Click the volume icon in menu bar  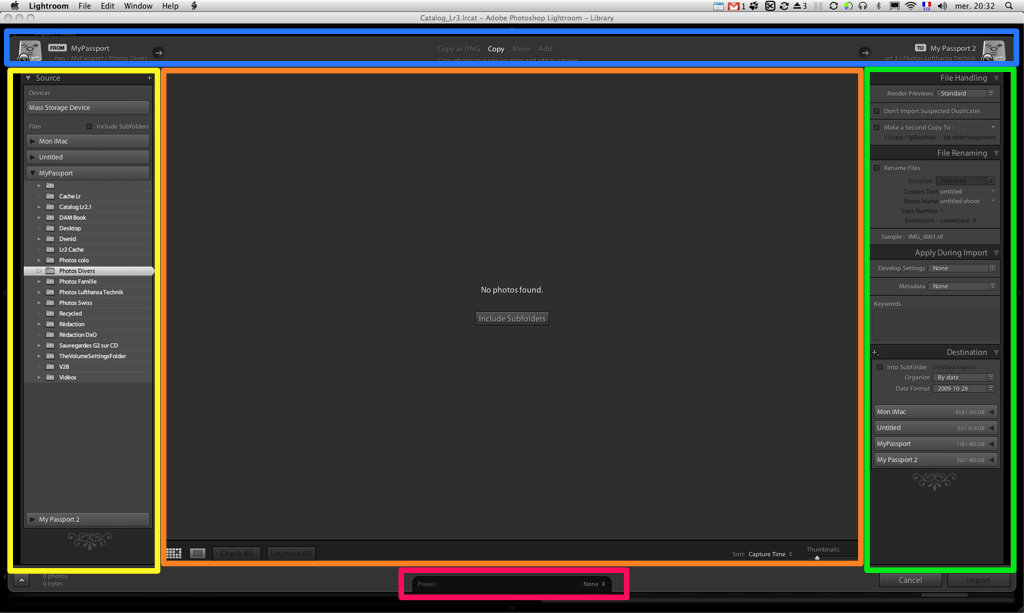(x=942, y=6)
